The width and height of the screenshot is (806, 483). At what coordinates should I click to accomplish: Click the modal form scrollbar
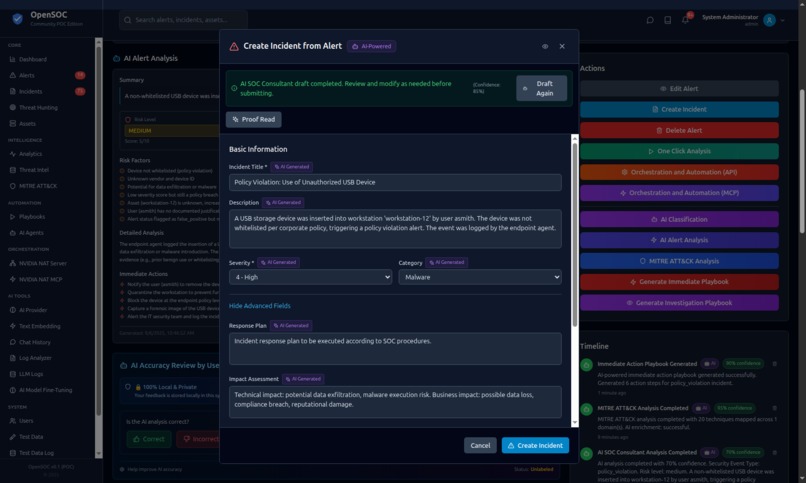coord(575,234)
